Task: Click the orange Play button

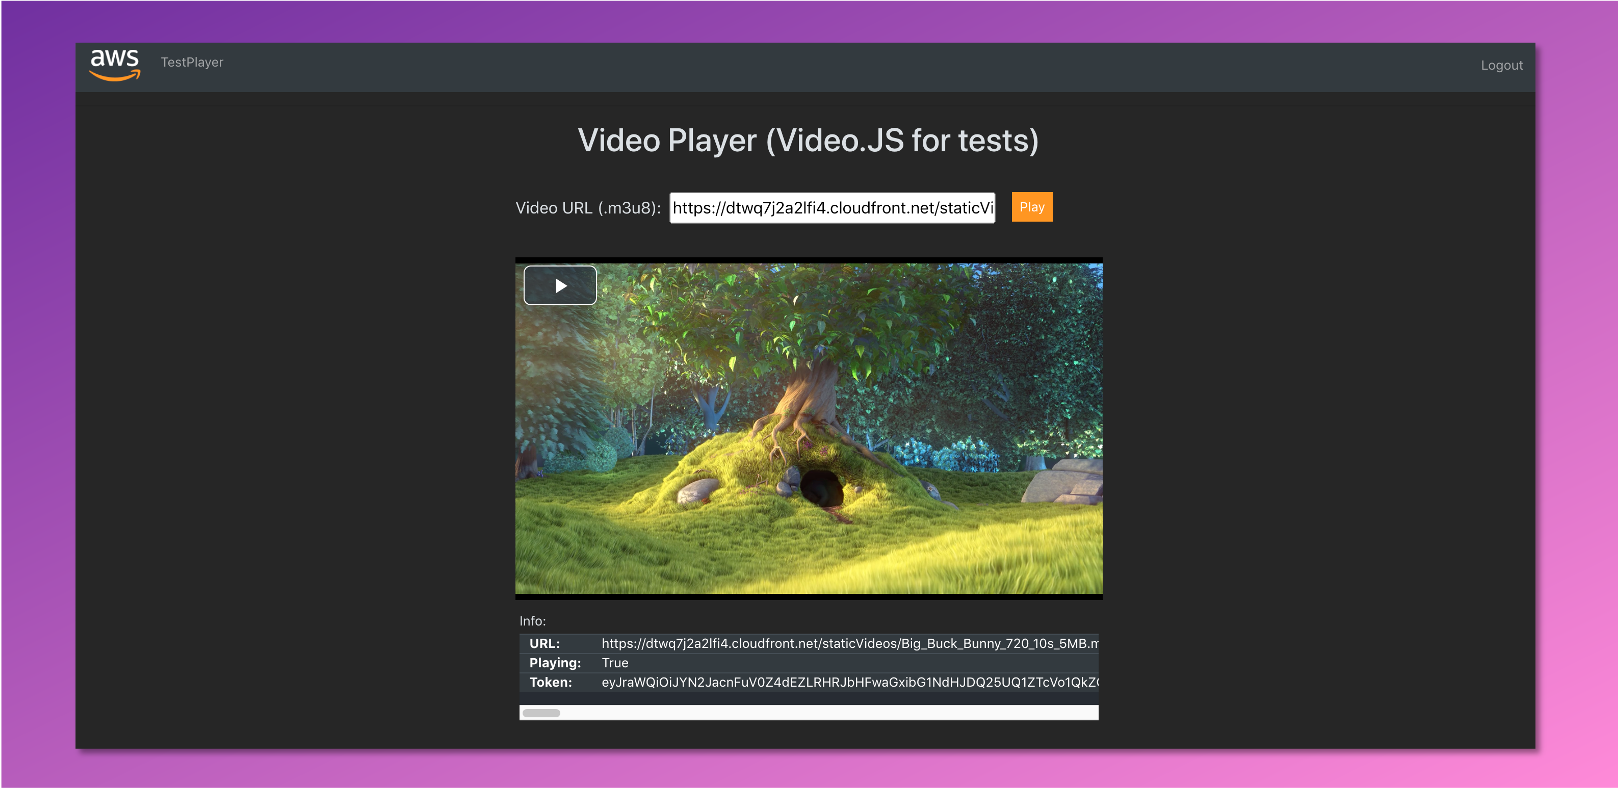Action: [x=1032, y=207]
